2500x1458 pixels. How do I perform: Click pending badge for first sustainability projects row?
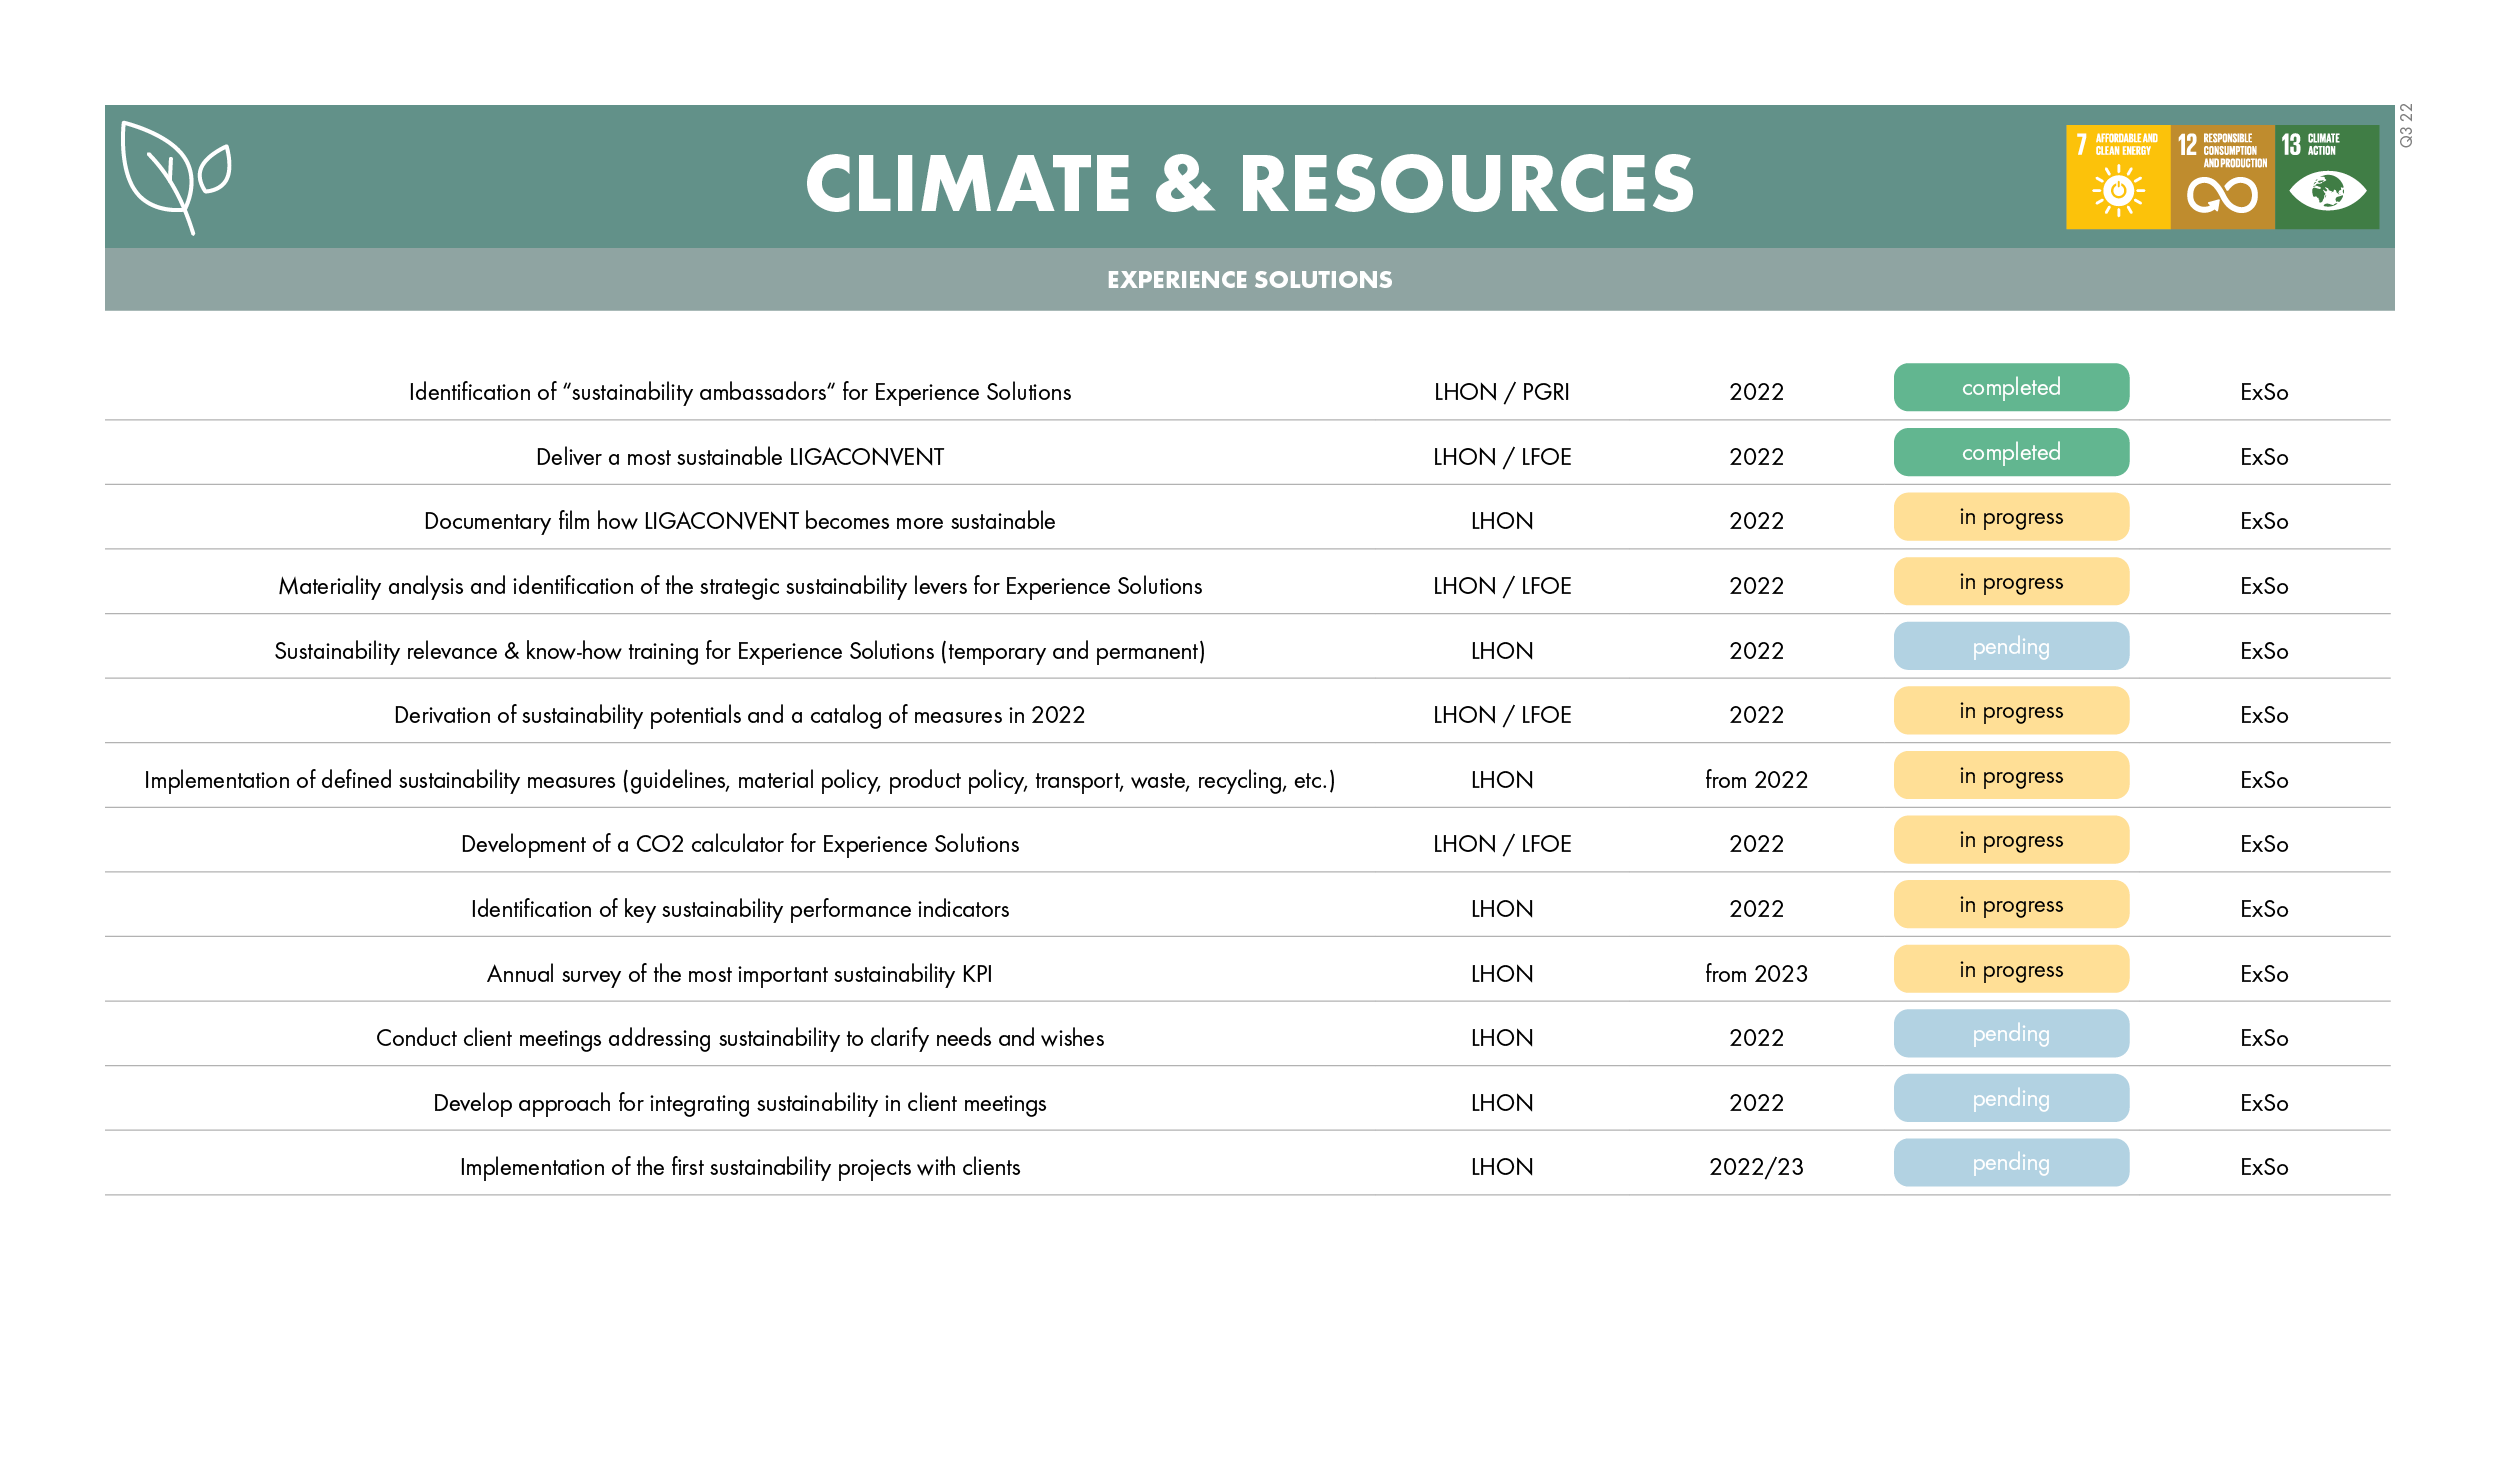(x=2010, y=1163)
